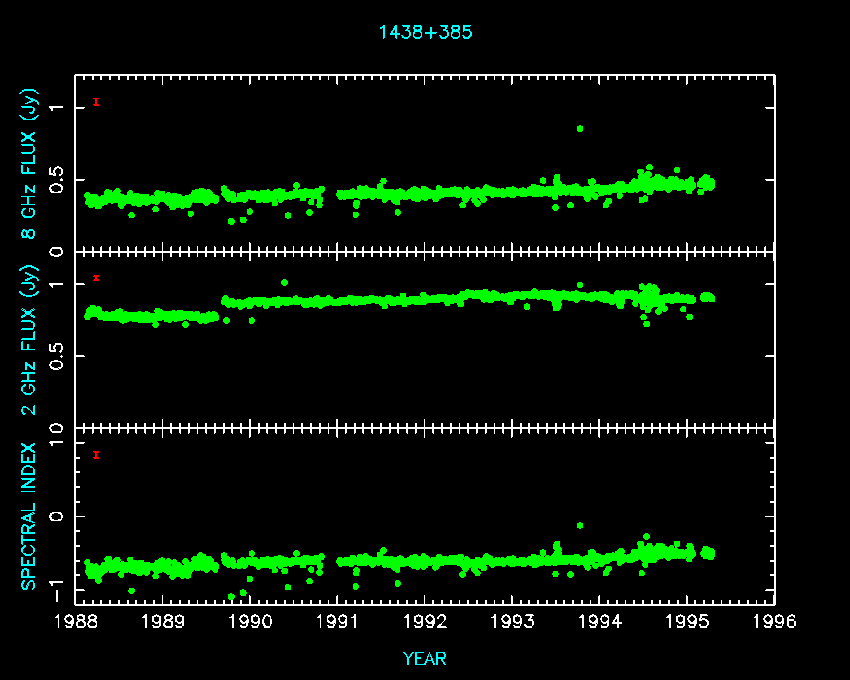Click the SPECTRAL INDEX axis label
Screen dimensions: 850x680
[29, 516]
